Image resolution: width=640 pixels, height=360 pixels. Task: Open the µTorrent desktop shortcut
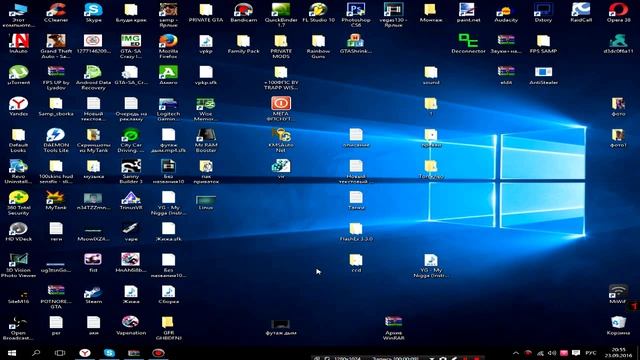pyautogui.click(x=18, y=75)
